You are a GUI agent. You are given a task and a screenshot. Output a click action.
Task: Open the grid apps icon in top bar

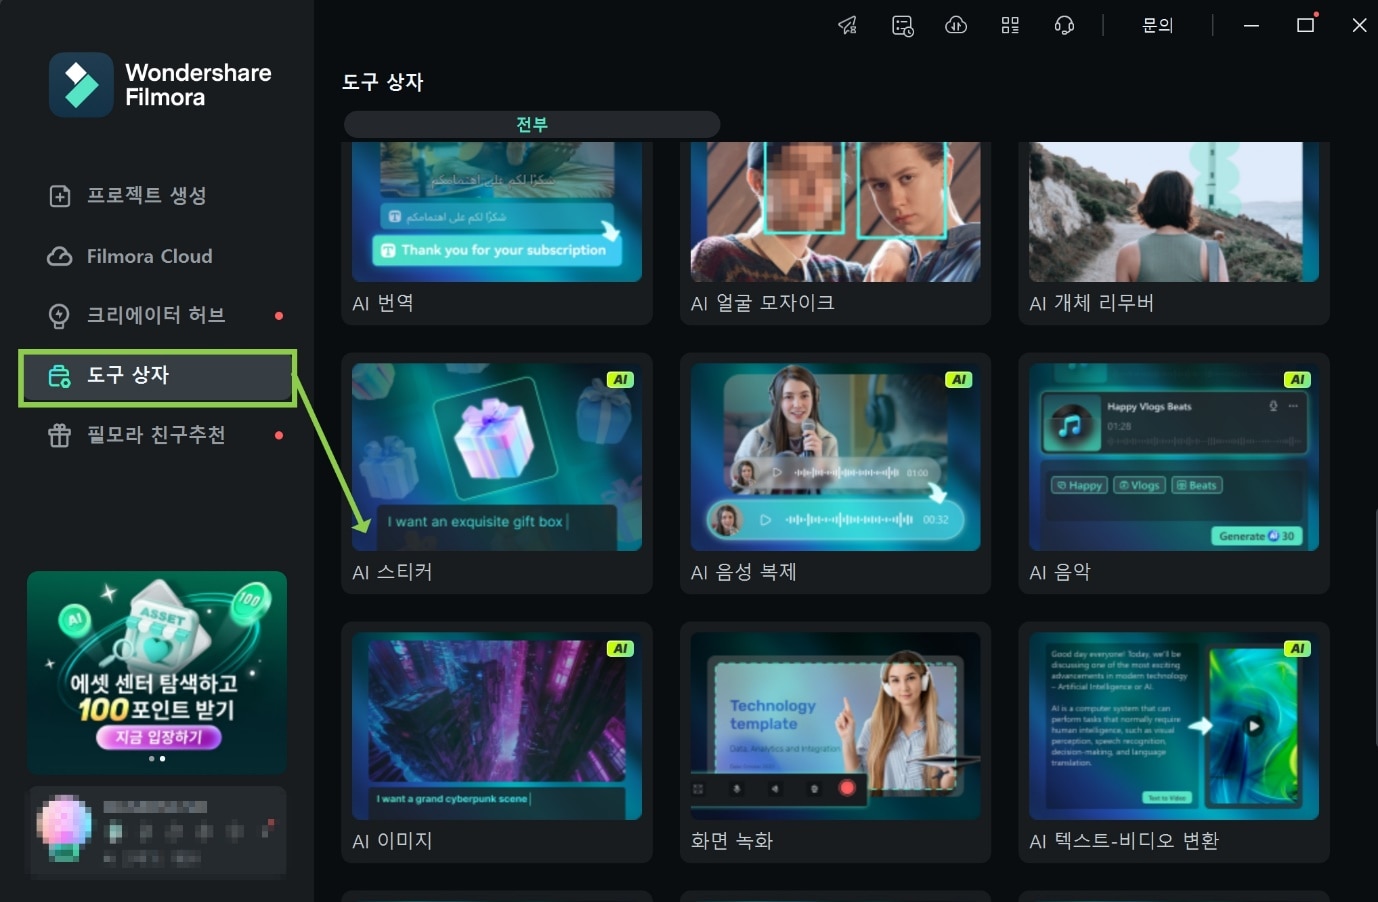(x=1010, y=25)
